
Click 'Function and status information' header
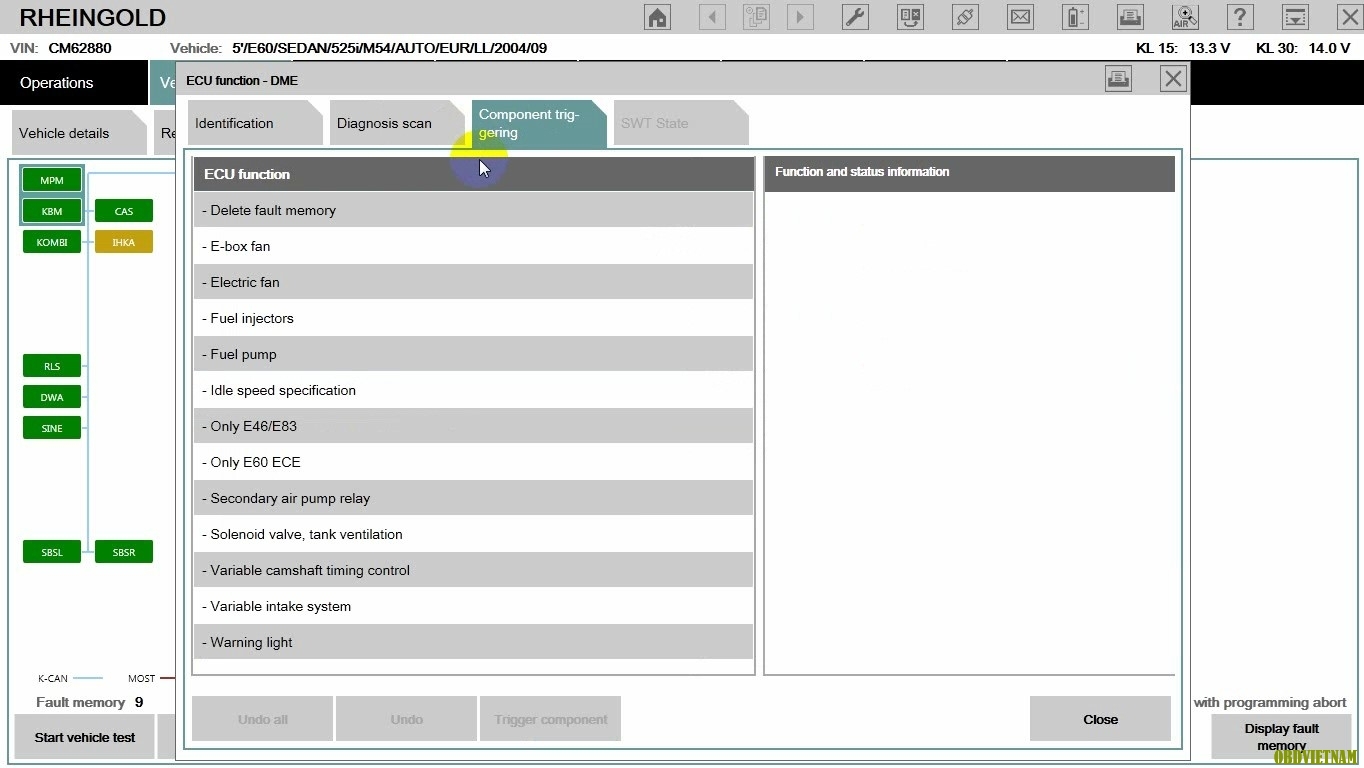click(969, 173)
